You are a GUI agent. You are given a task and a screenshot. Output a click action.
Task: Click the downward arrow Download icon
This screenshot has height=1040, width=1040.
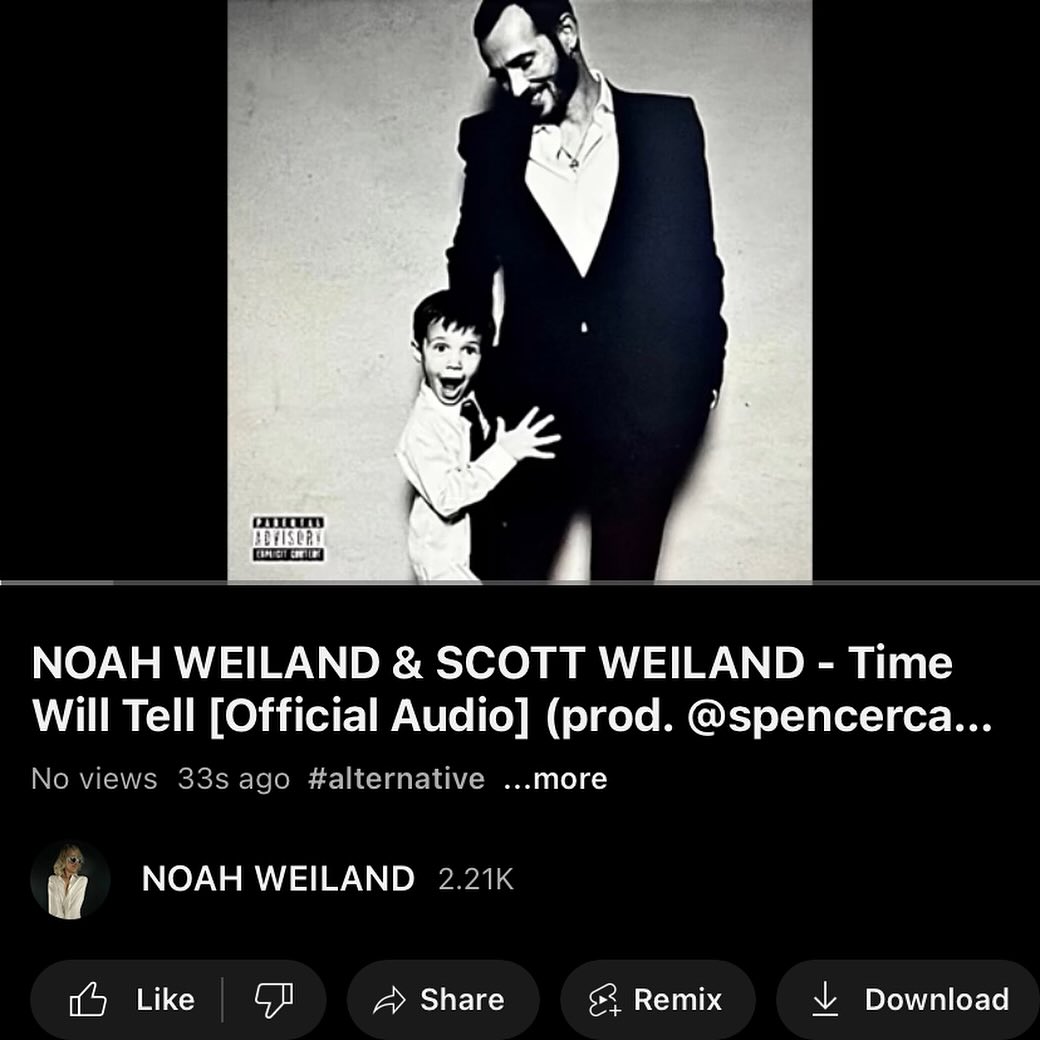click(824, 999)
